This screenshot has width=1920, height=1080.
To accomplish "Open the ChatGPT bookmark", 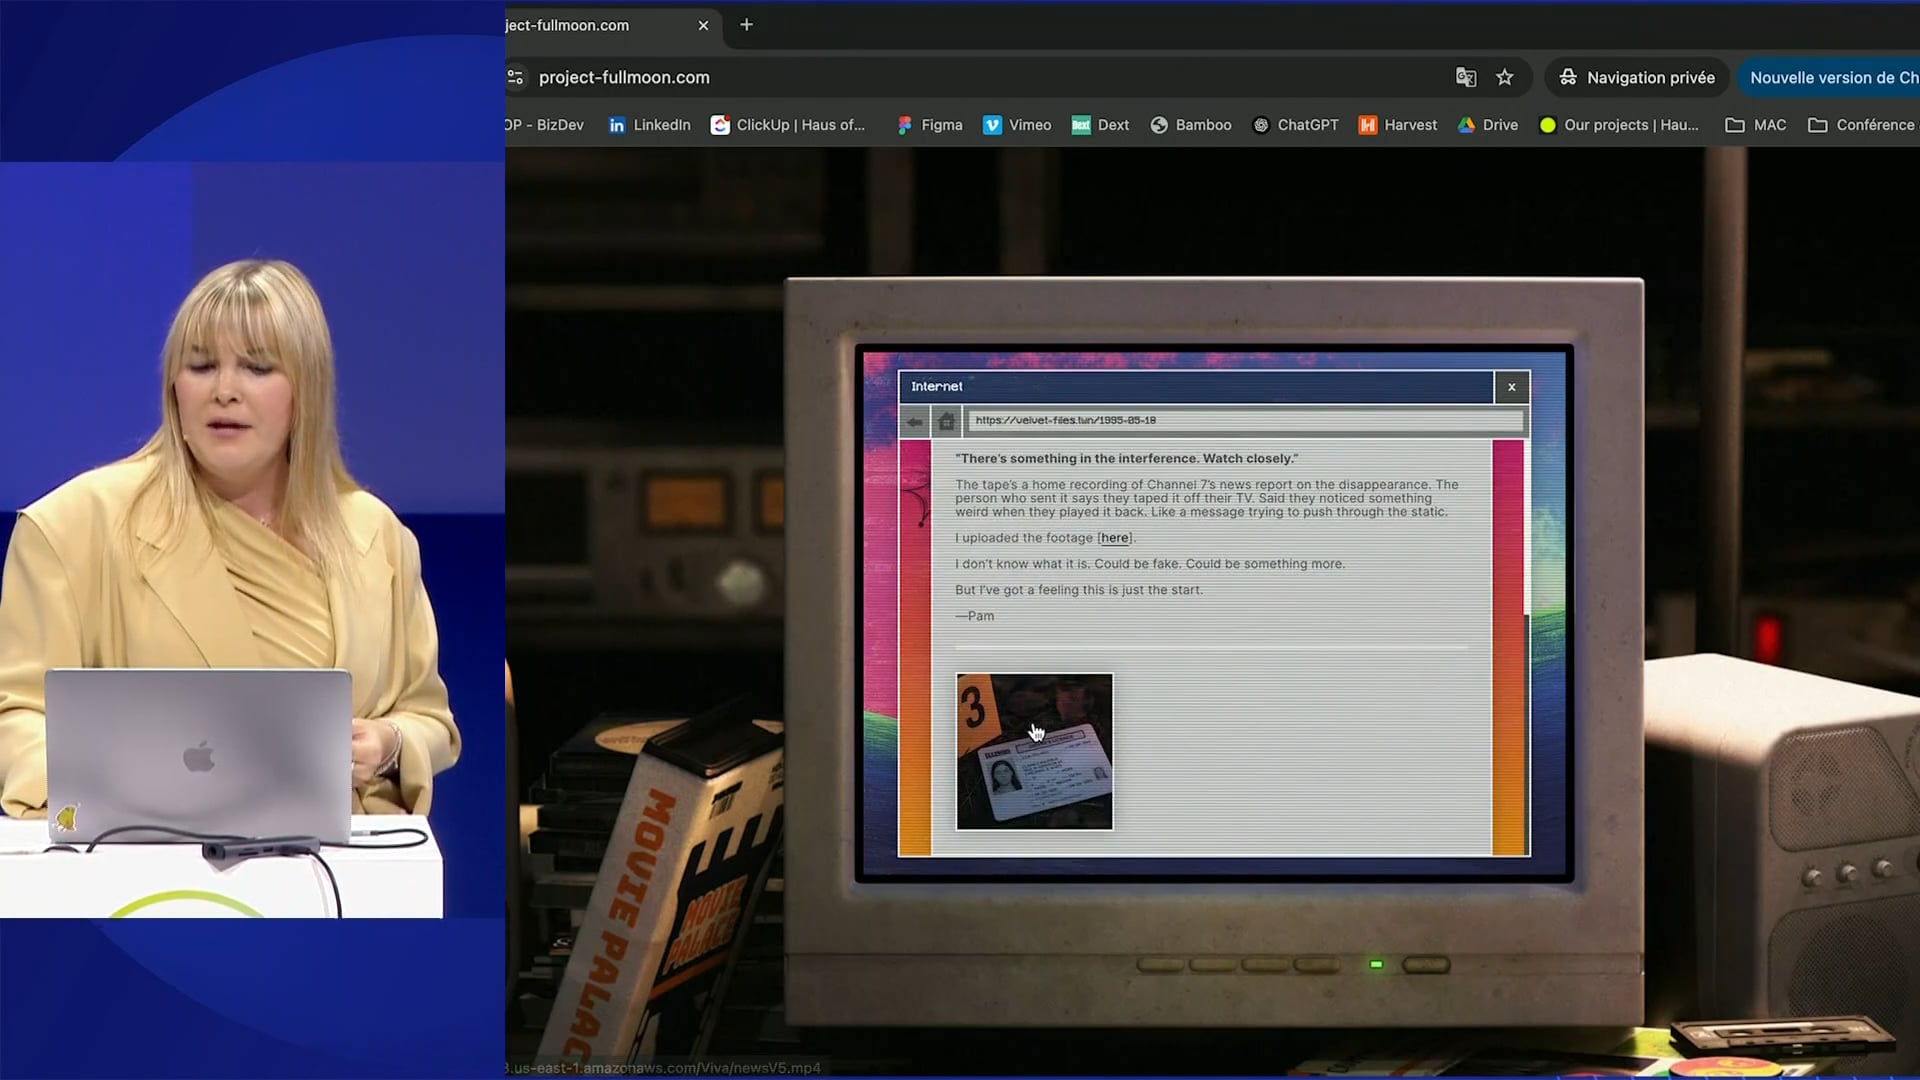I will (x=1295, y=125).
